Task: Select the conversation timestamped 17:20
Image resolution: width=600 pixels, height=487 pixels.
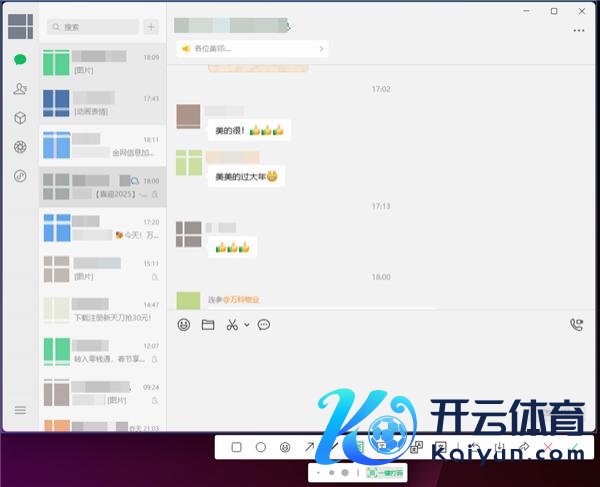Action: click(102, 228)
